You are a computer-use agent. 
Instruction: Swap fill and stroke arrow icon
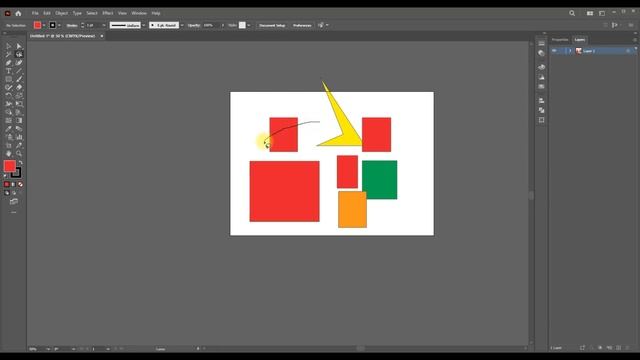[x=20, y=162]
